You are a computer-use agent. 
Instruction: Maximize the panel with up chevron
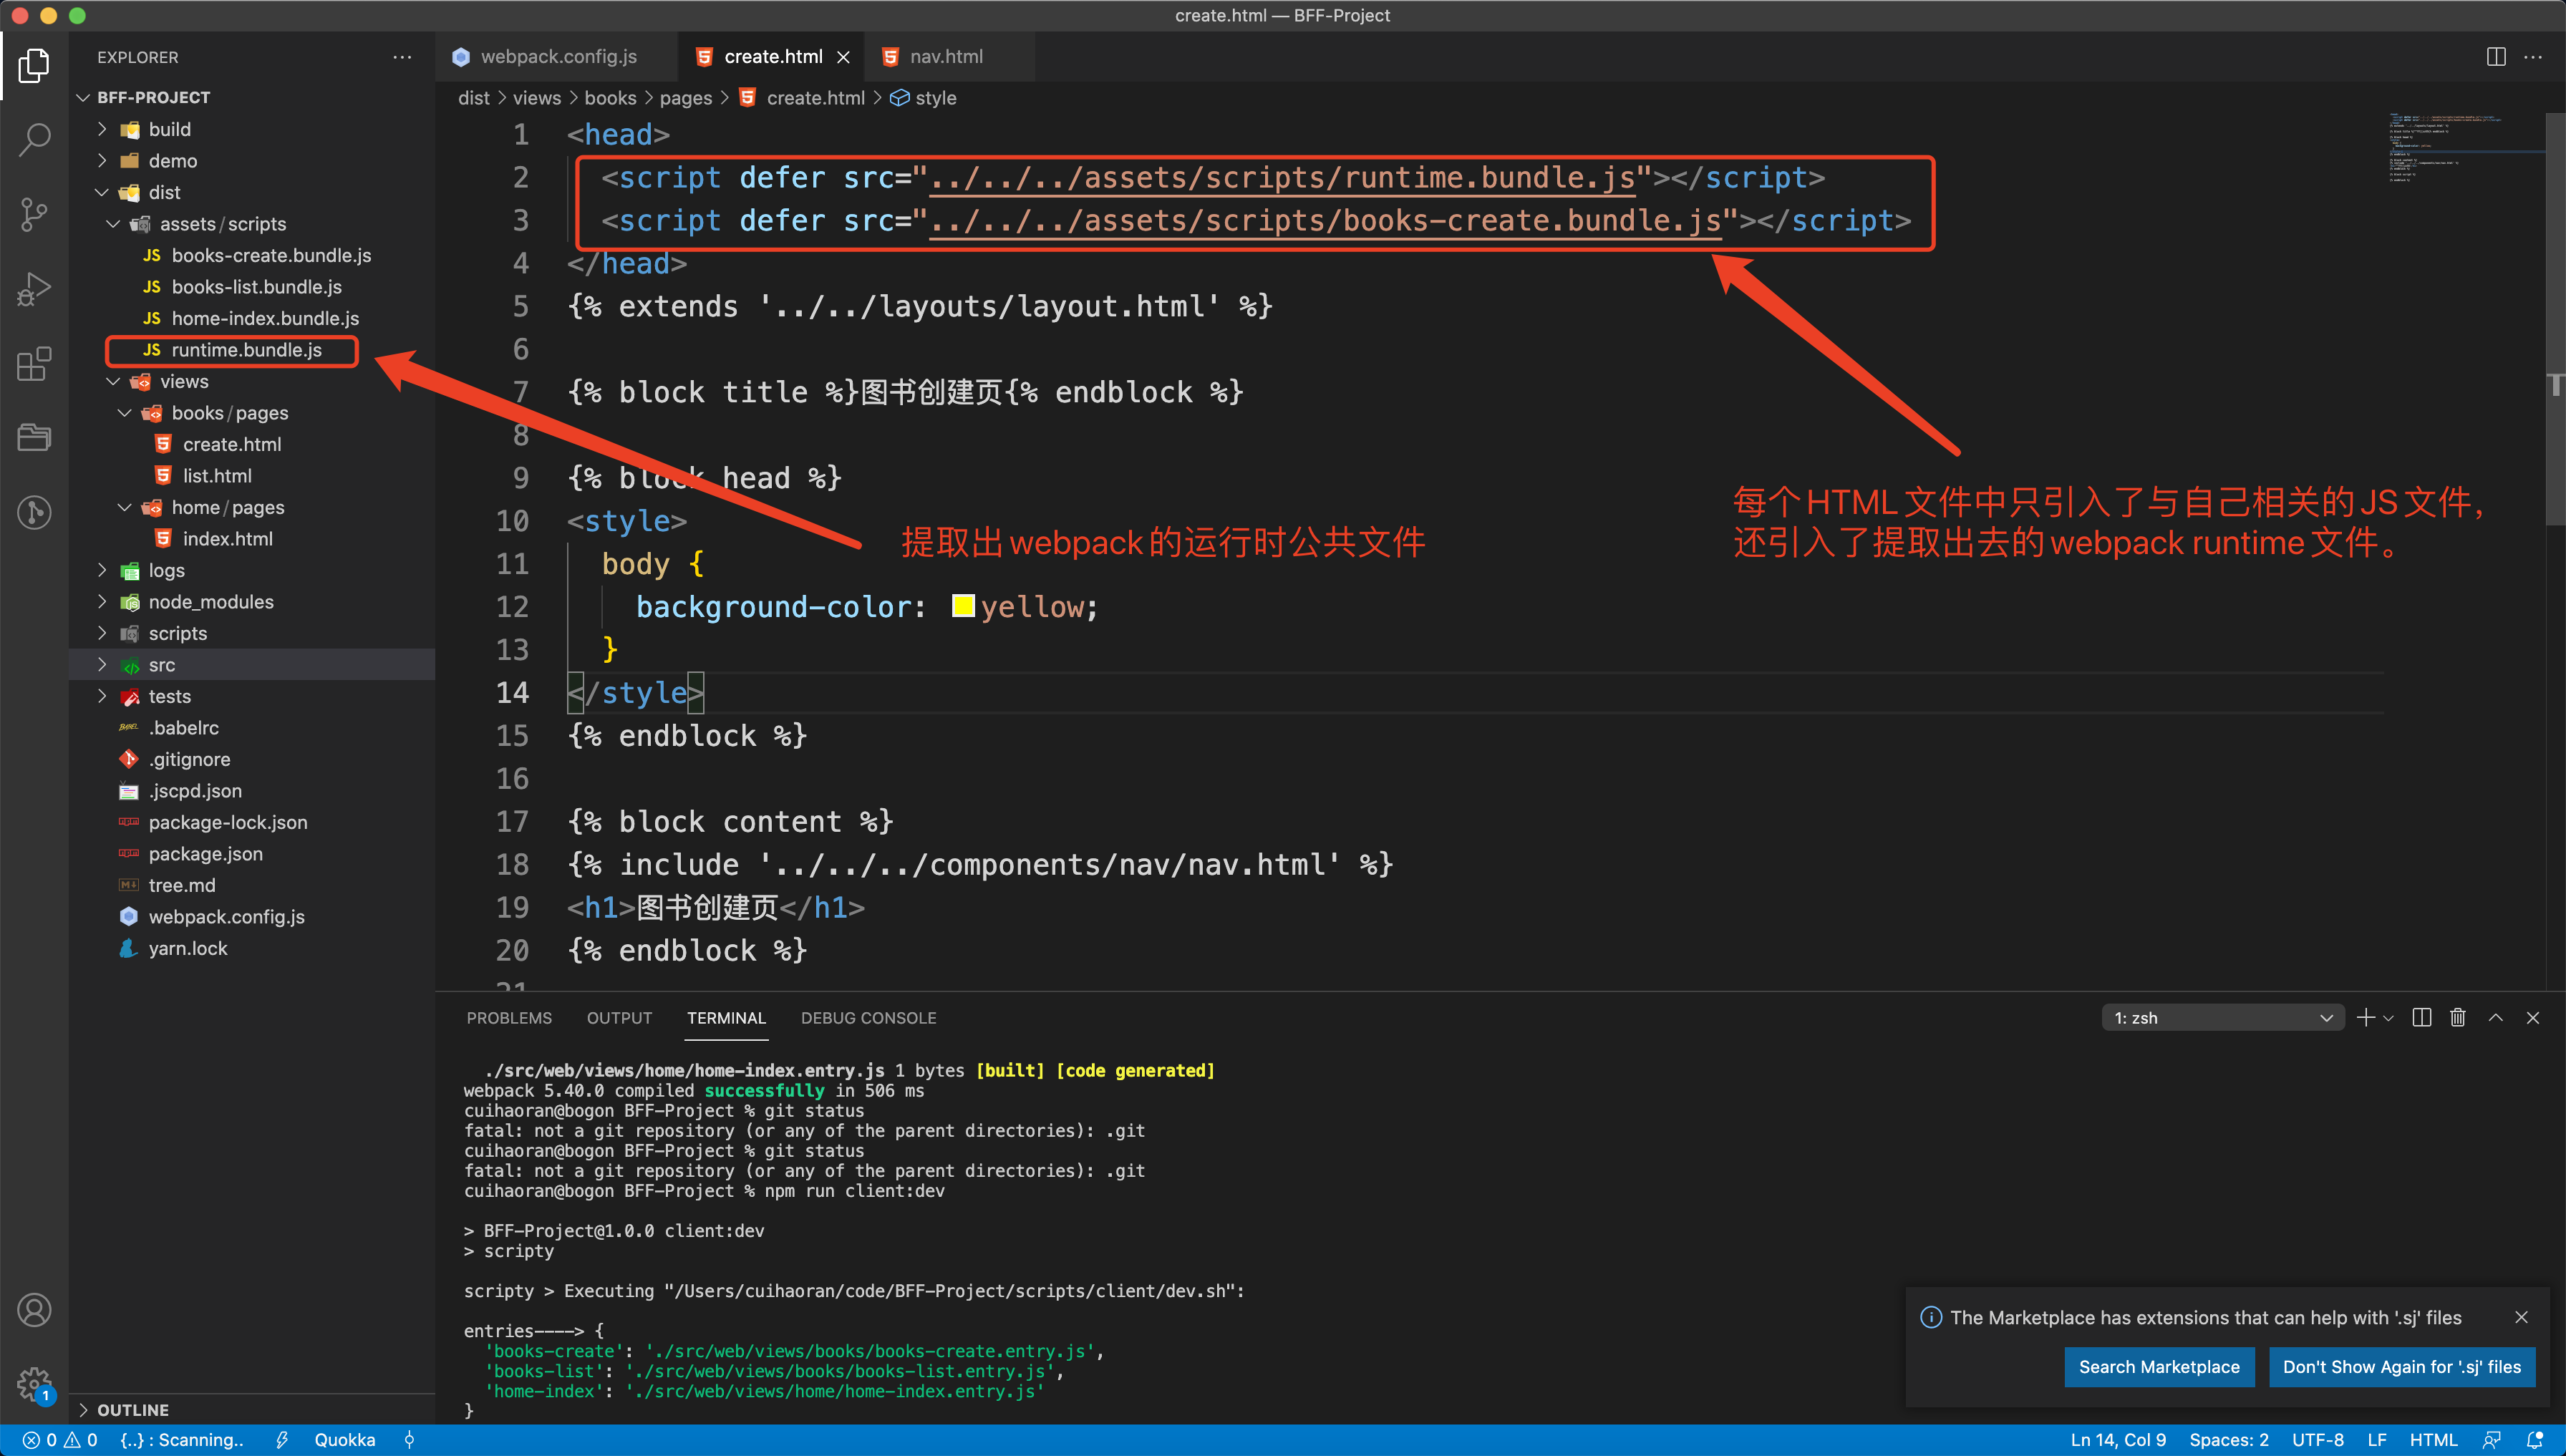click(x=2496, y=1018)
